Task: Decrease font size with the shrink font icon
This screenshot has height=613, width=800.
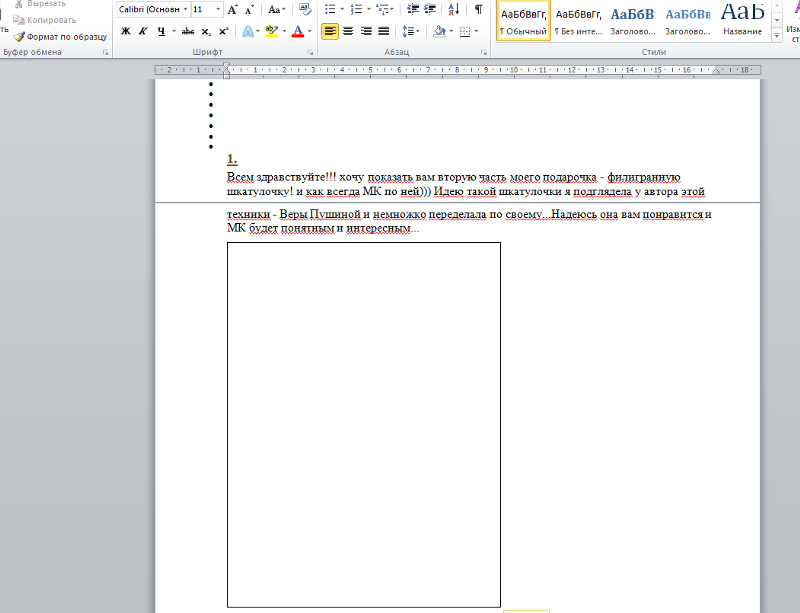Action: click(249, 10)
